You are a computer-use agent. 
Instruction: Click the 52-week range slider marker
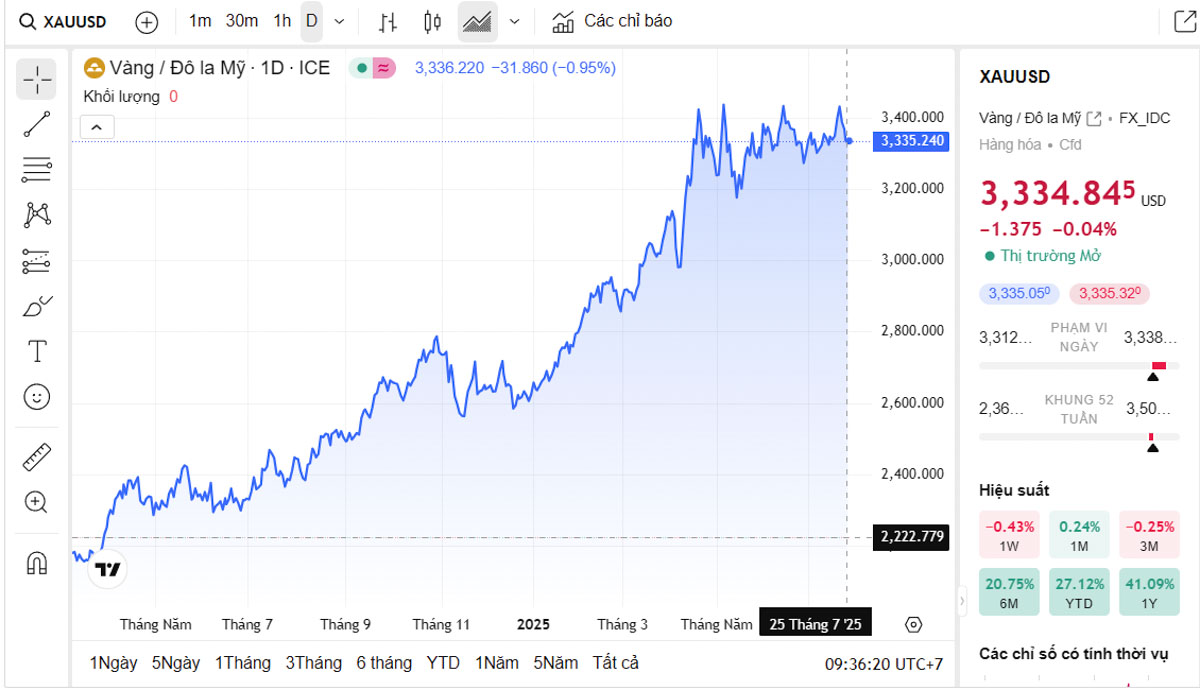pyautogui.click(x=1152, y=446)
